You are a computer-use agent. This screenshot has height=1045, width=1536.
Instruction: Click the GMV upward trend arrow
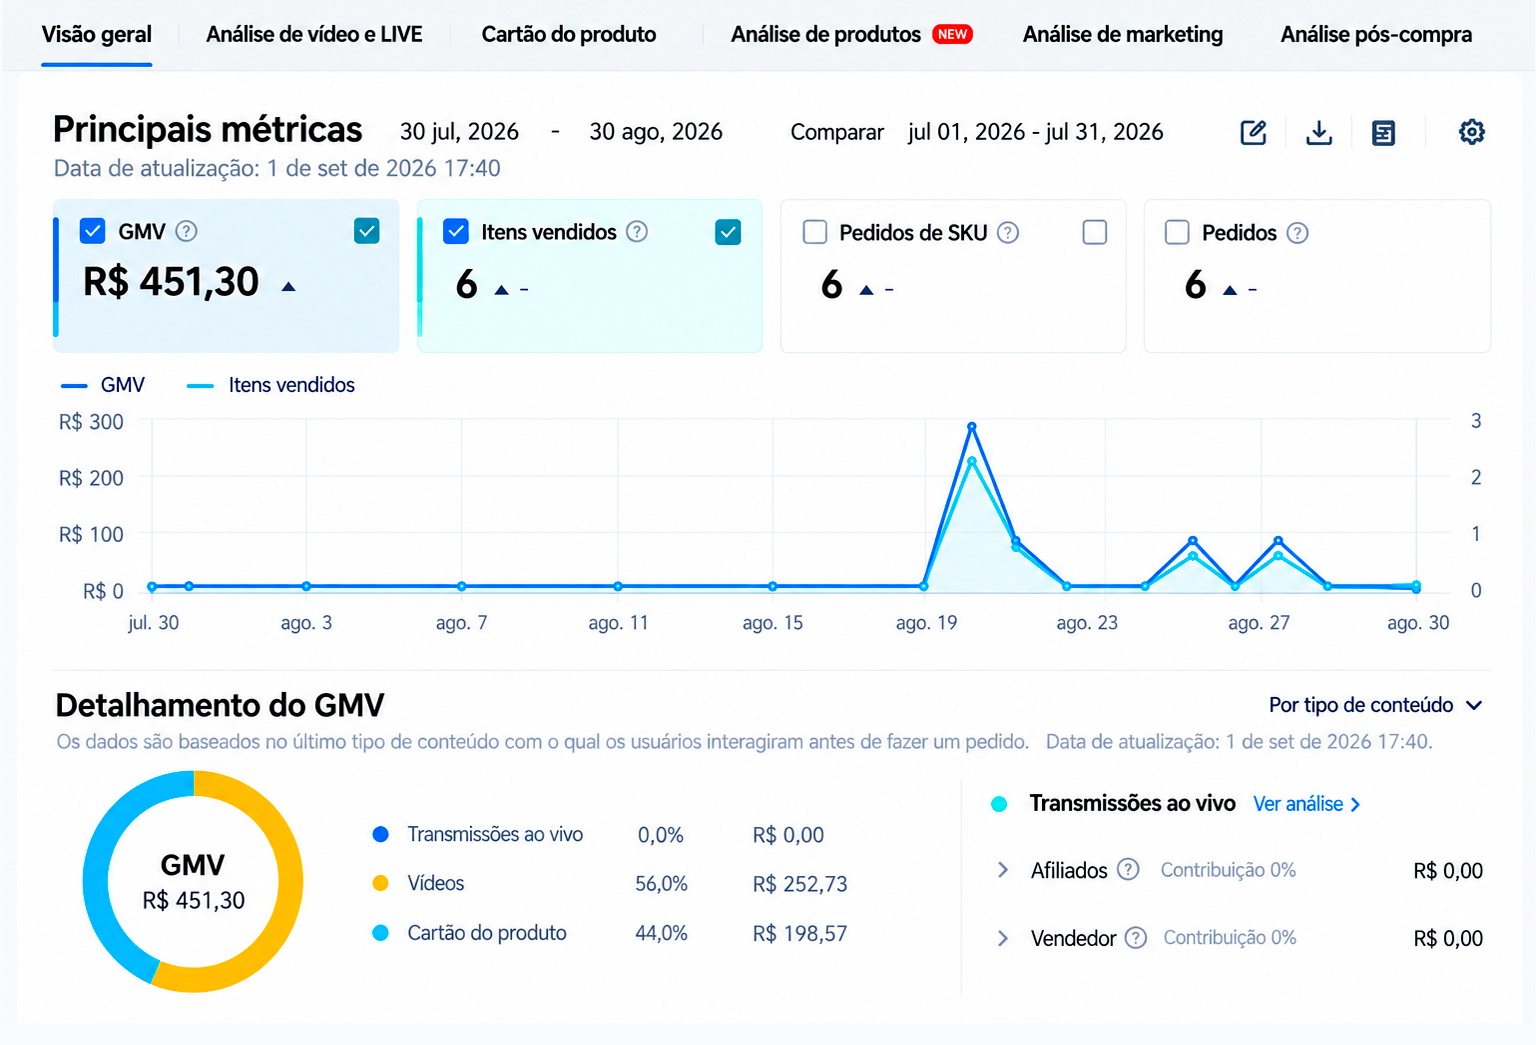[288, 287]
